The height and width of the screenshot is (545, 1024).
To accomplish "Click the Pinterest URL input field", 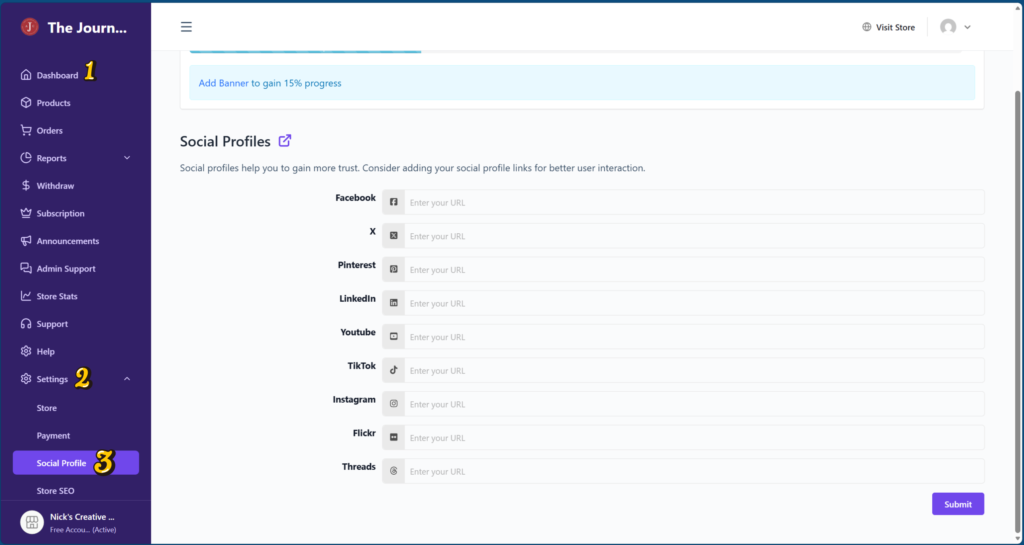I will pos(694,270).
